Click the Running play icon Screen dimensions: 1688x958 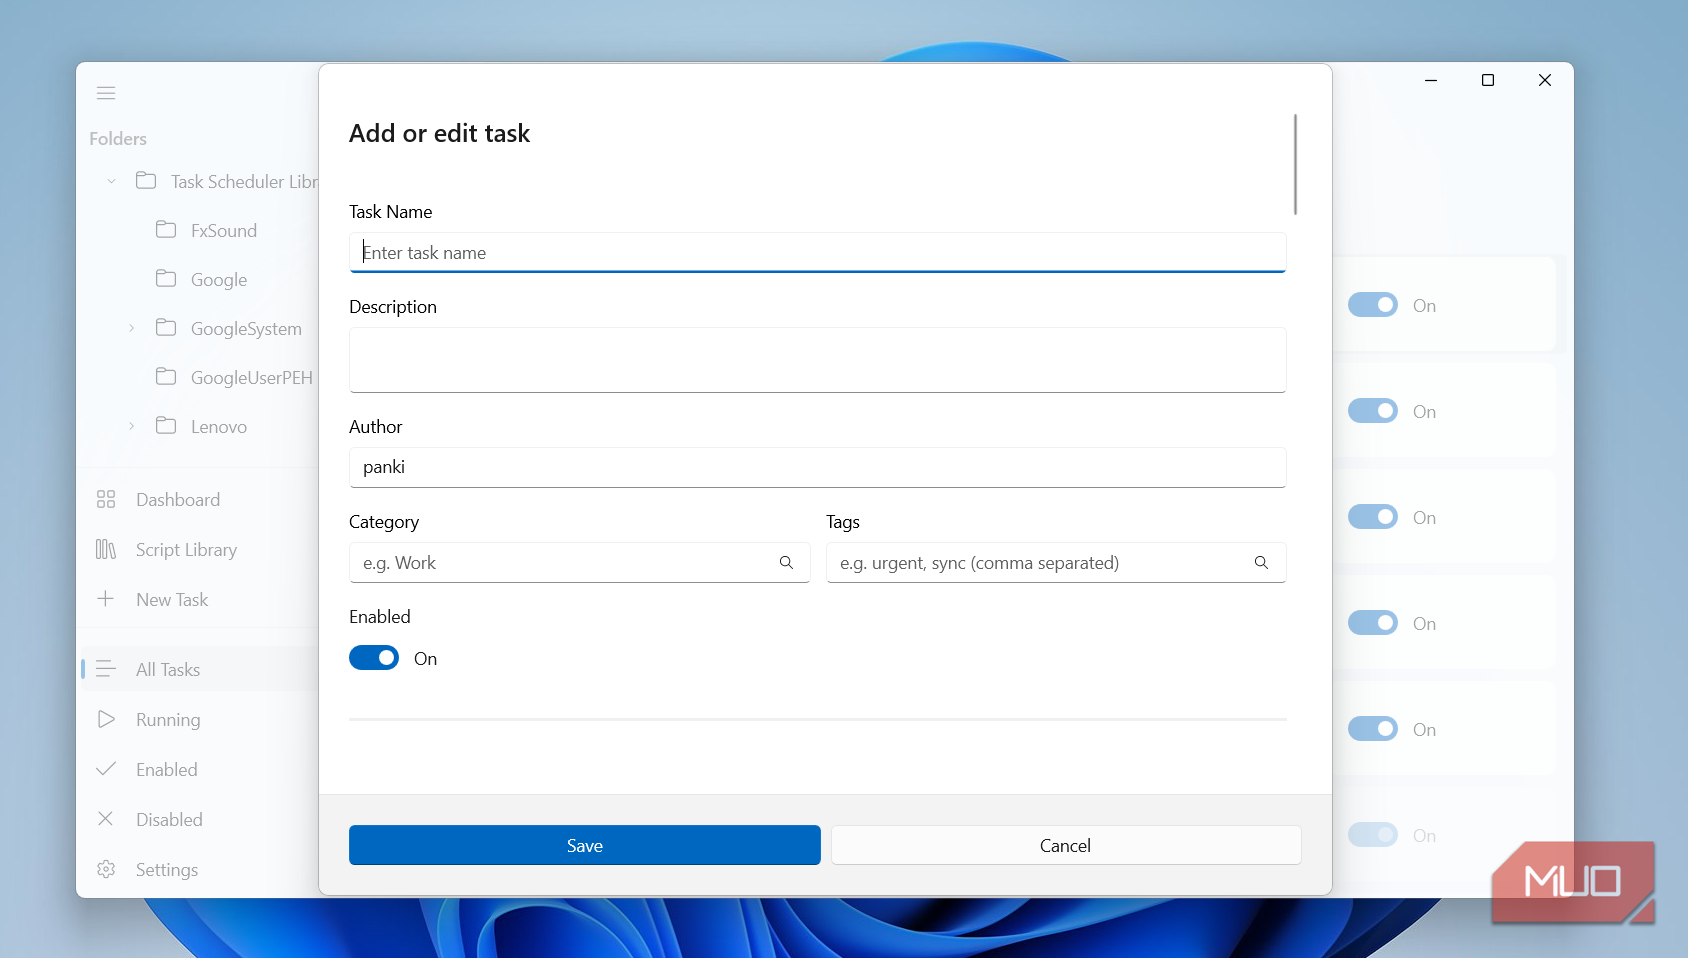(x=106, y=719)
